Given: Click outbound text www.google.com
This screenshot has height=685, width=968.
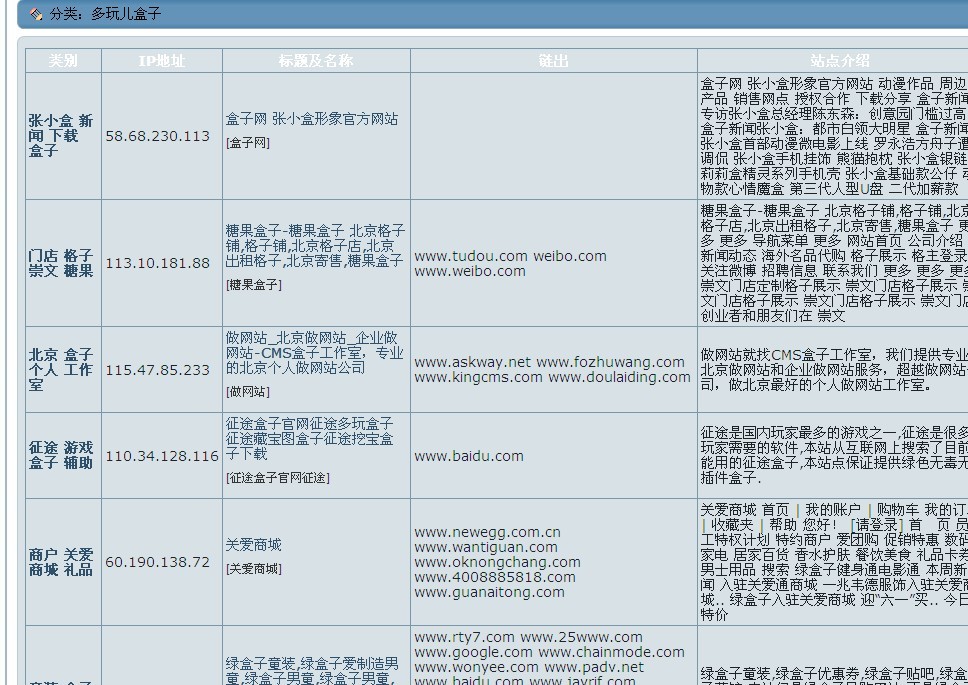Looking at the screenshot, I should coord(473,652).
